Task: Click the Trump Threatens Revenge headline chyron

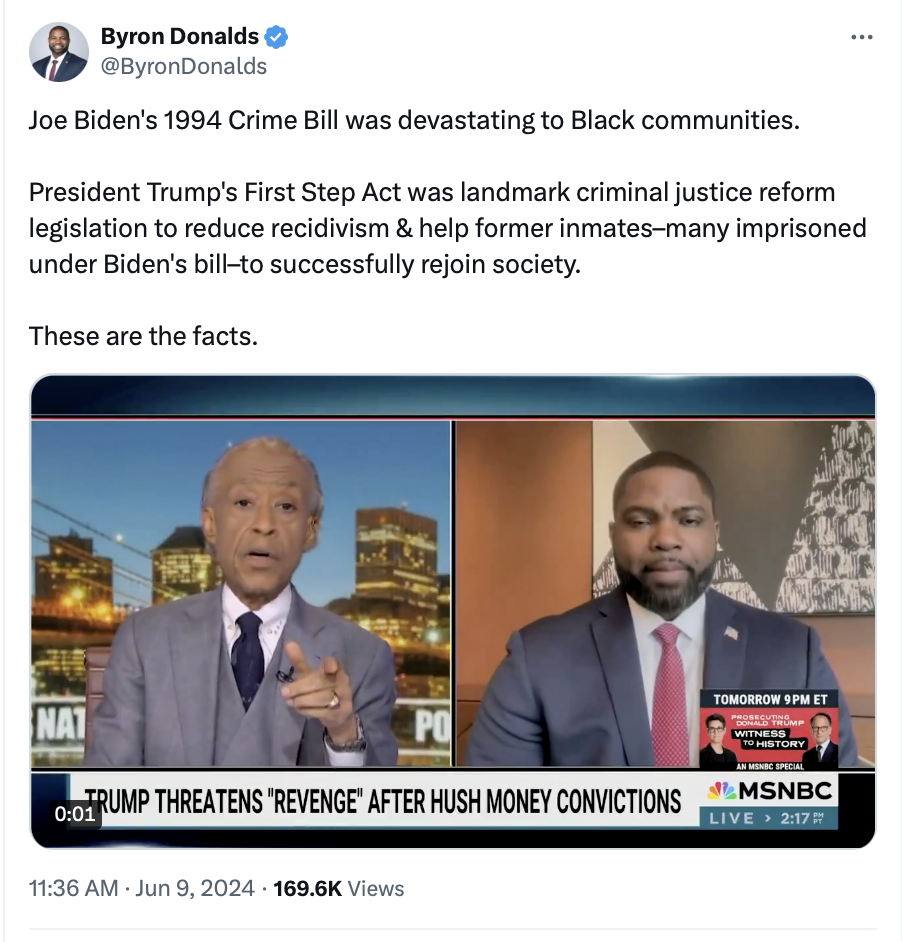Action: click(383, 801)
